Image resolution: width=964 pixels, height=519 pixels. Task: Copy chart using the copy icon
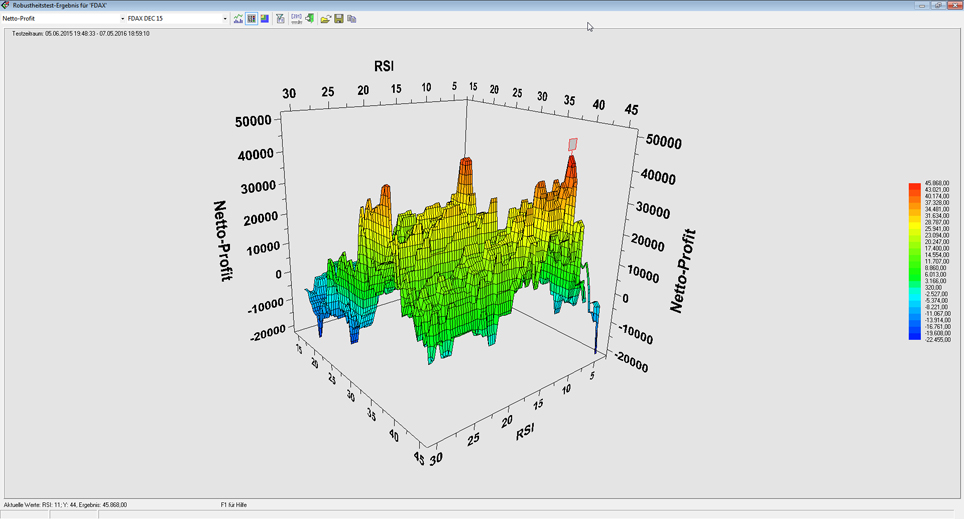tap(352, 18)
